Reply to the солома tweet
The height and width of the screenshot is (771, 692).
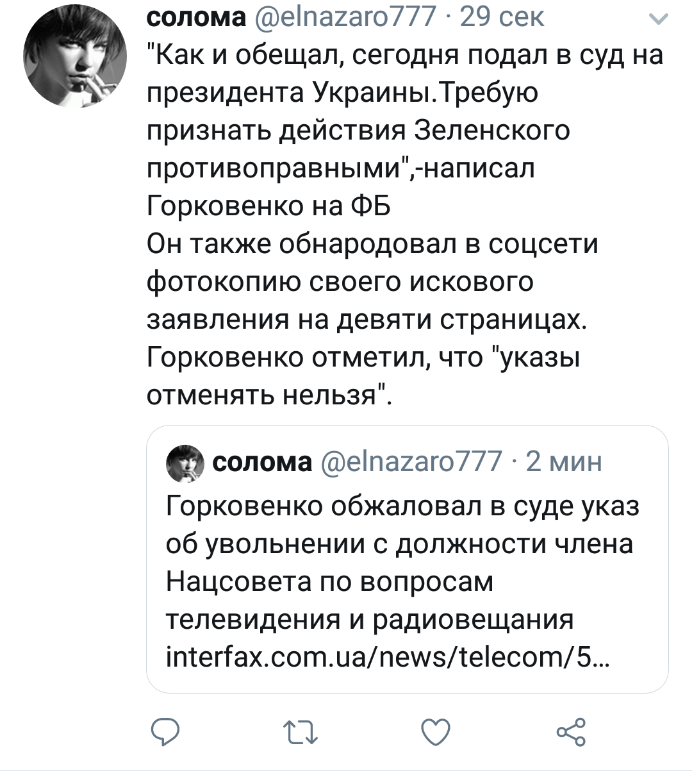point(163,734)
